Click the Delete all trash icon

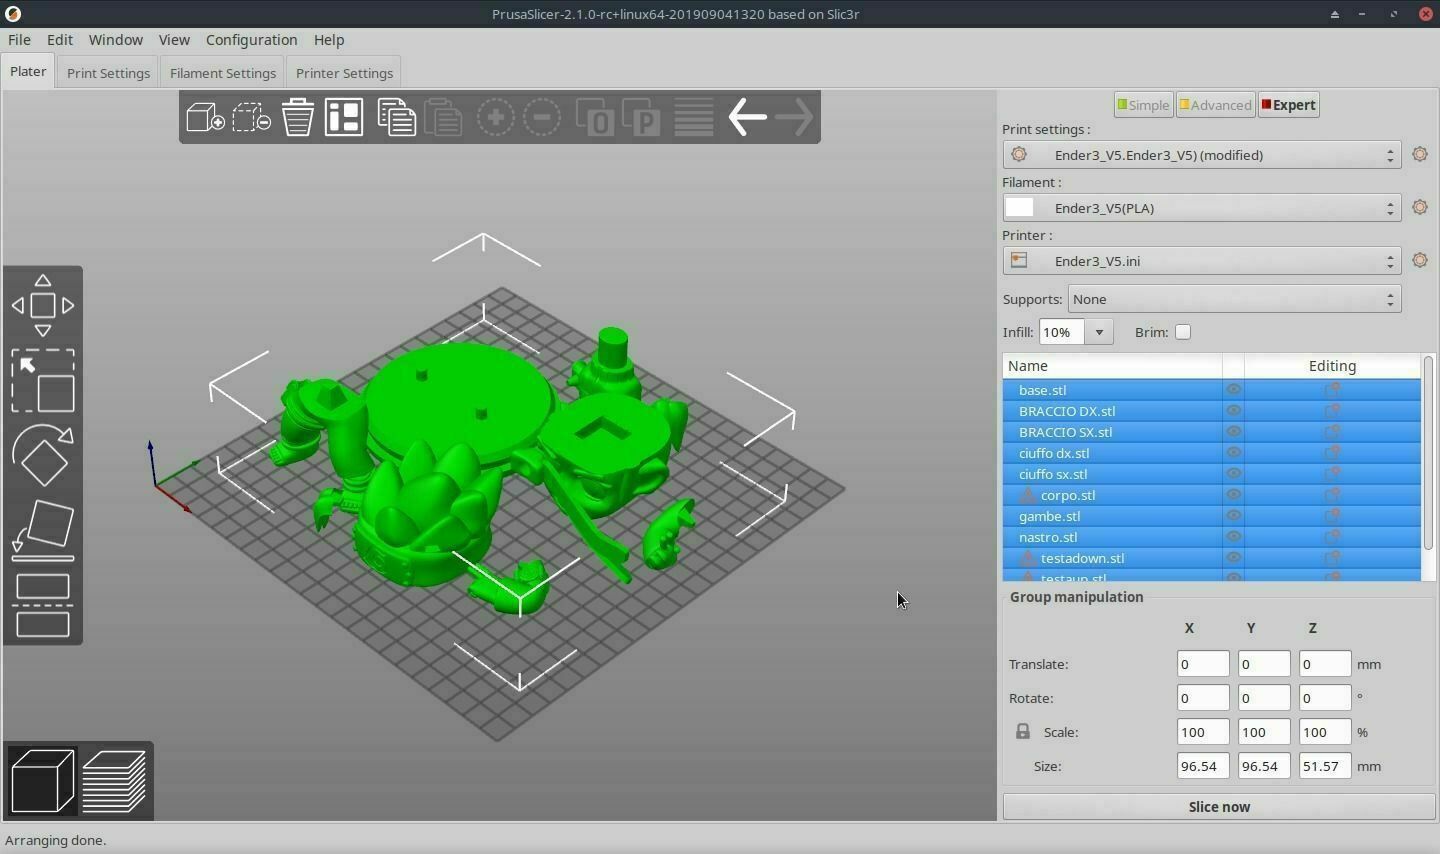pos(298,117)
